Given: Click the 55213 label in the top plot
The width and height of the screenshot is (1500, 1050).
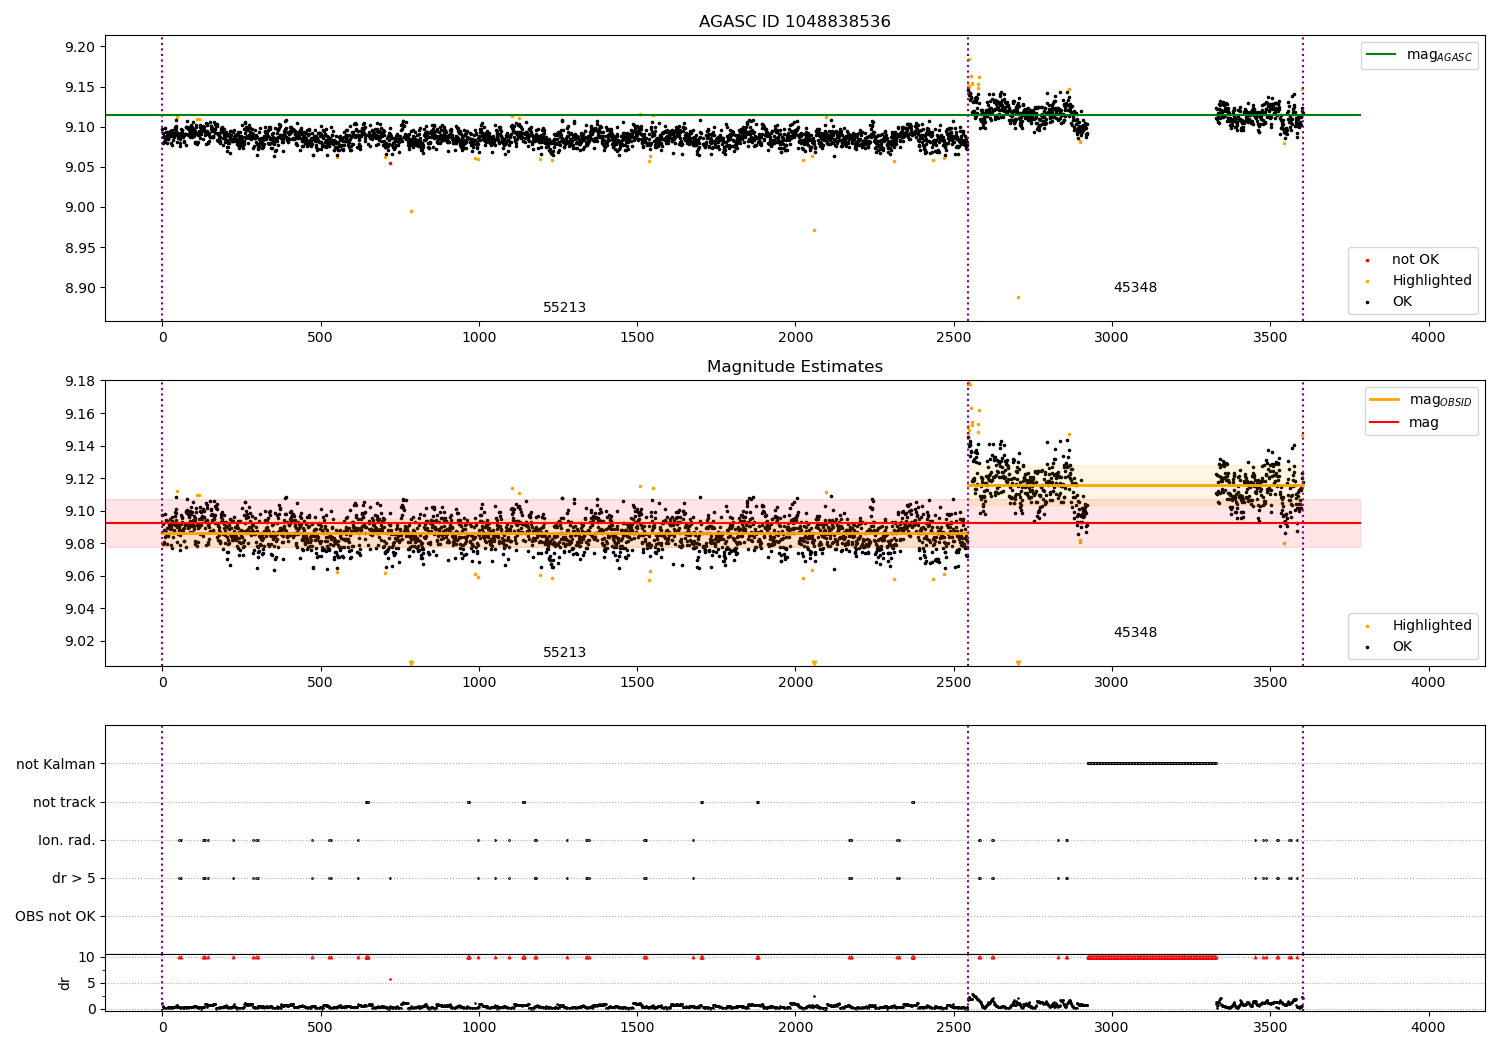Looking at the screenshot, I should coord(564,308).
